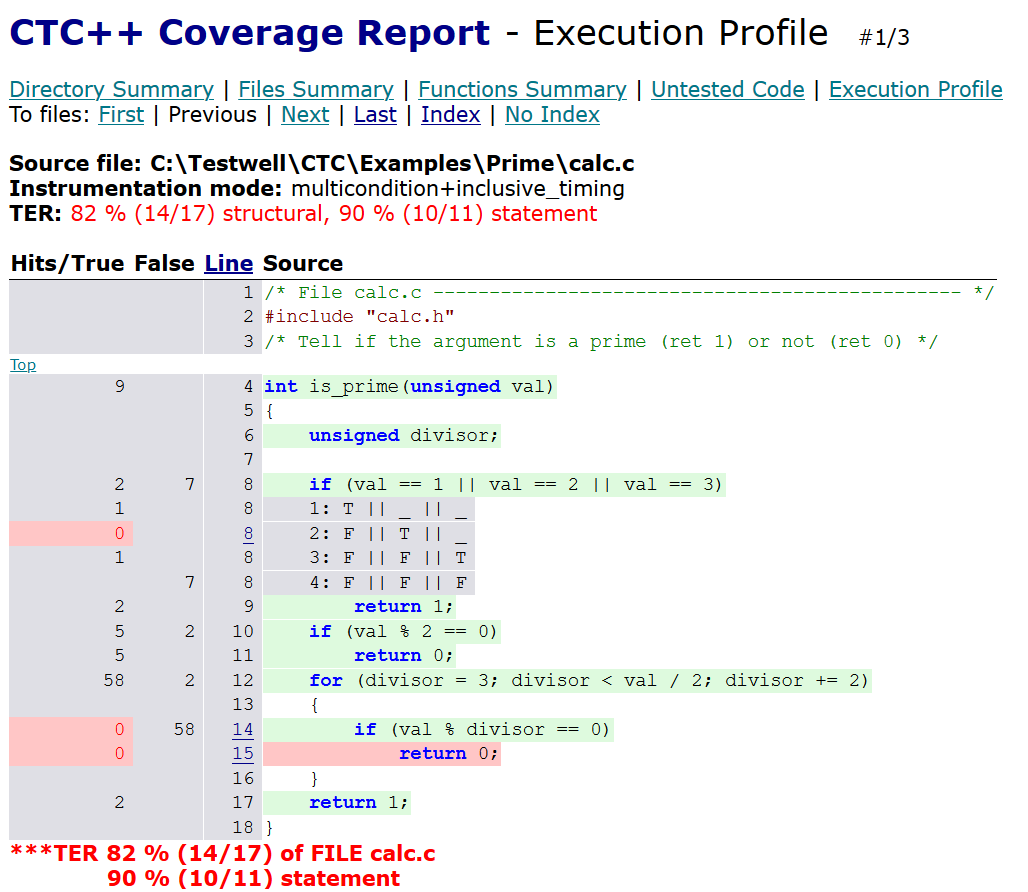Viewport: 1028px width, 892px height.
Task: Click the small Top link
Action: tap(22, 365)
